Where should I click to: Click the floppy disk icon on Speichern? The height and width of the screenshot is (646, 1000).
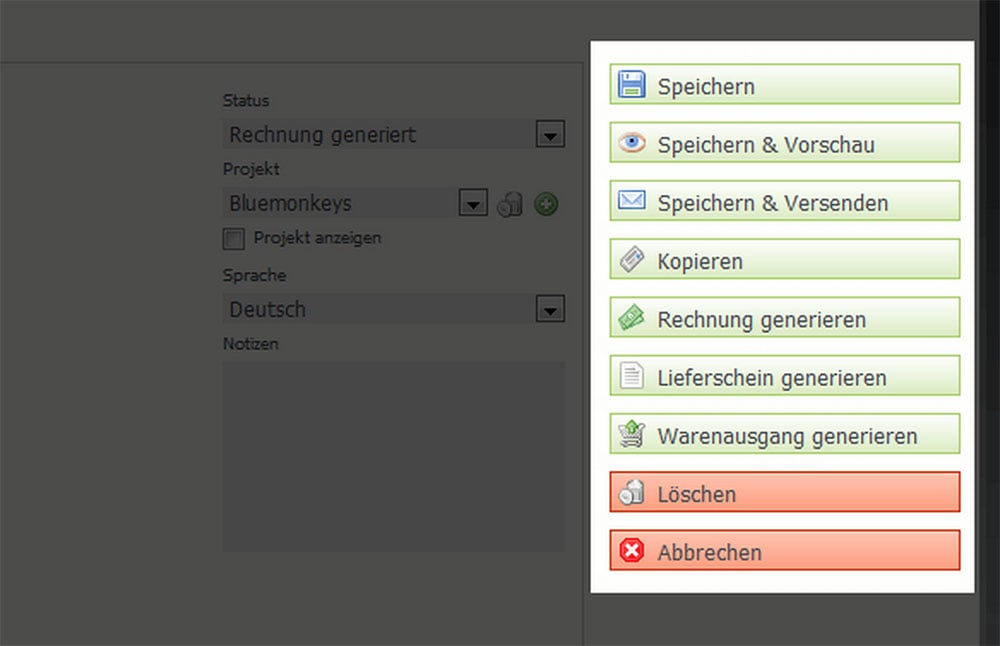click(x=631, y=84)
